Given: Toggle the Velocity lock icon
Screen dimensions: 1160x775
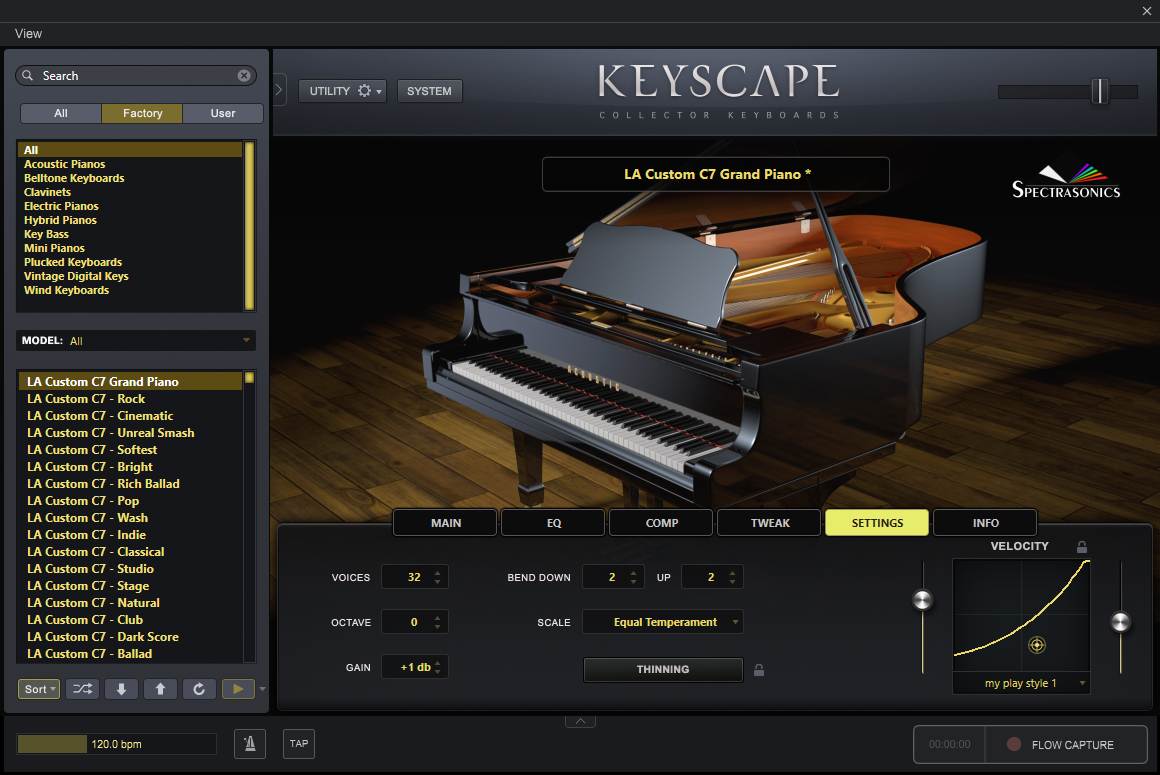Looking at the screenshot, I should [x=1081, y=547].
